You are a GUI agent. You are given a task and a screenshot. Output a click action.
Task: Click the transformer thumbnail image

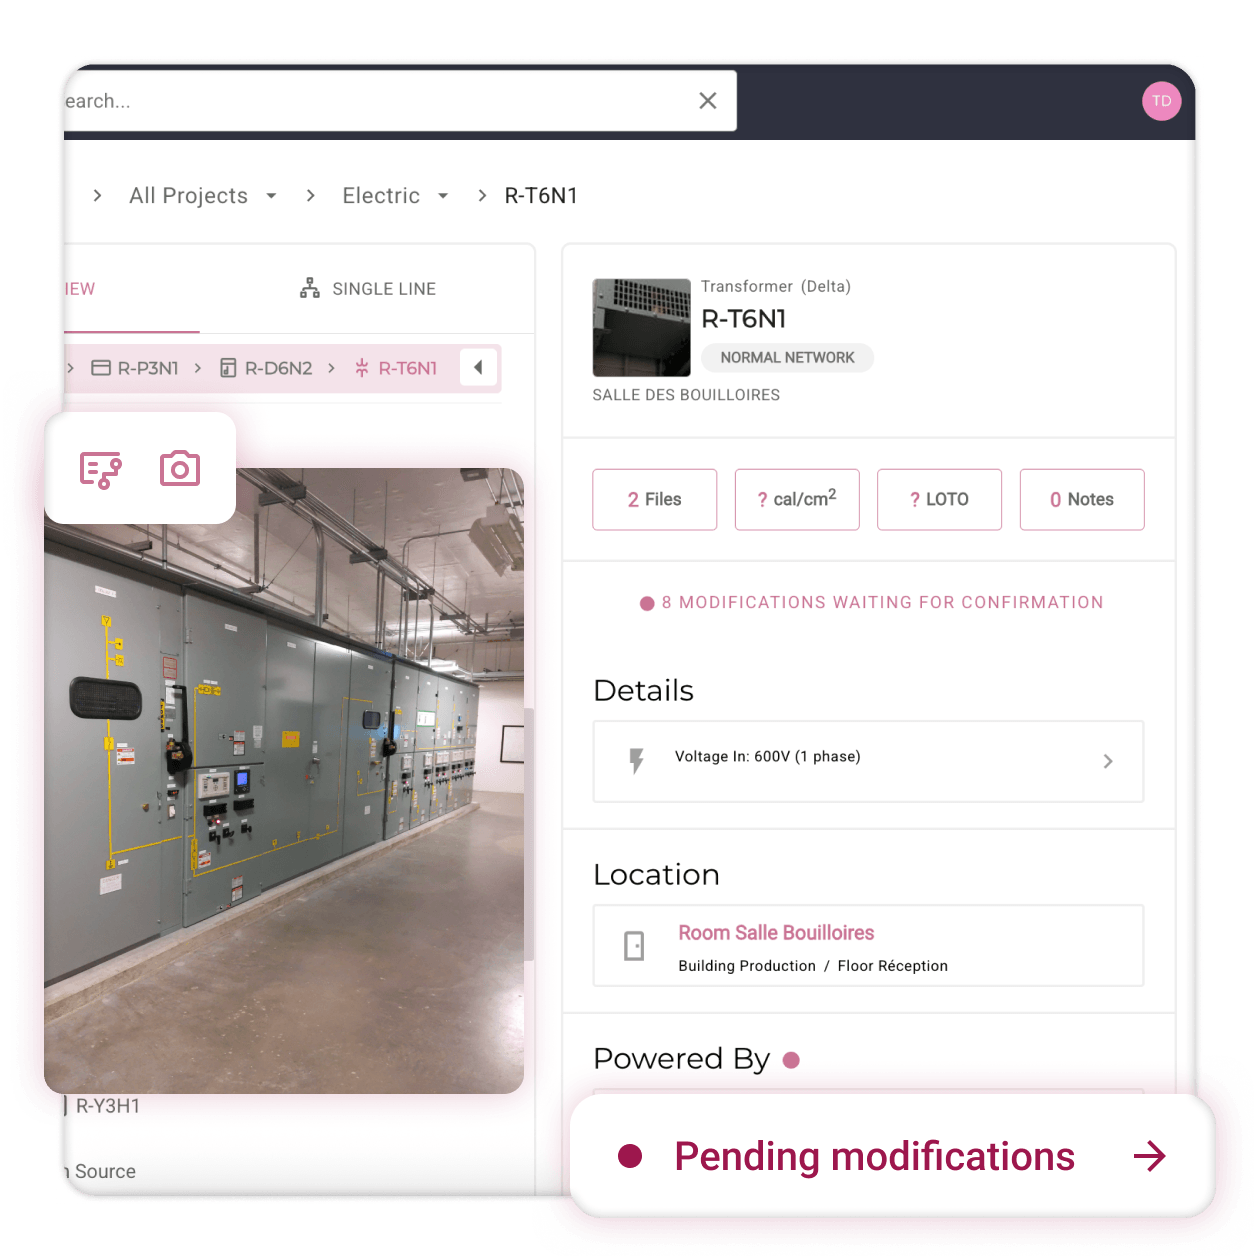[642, 327]
